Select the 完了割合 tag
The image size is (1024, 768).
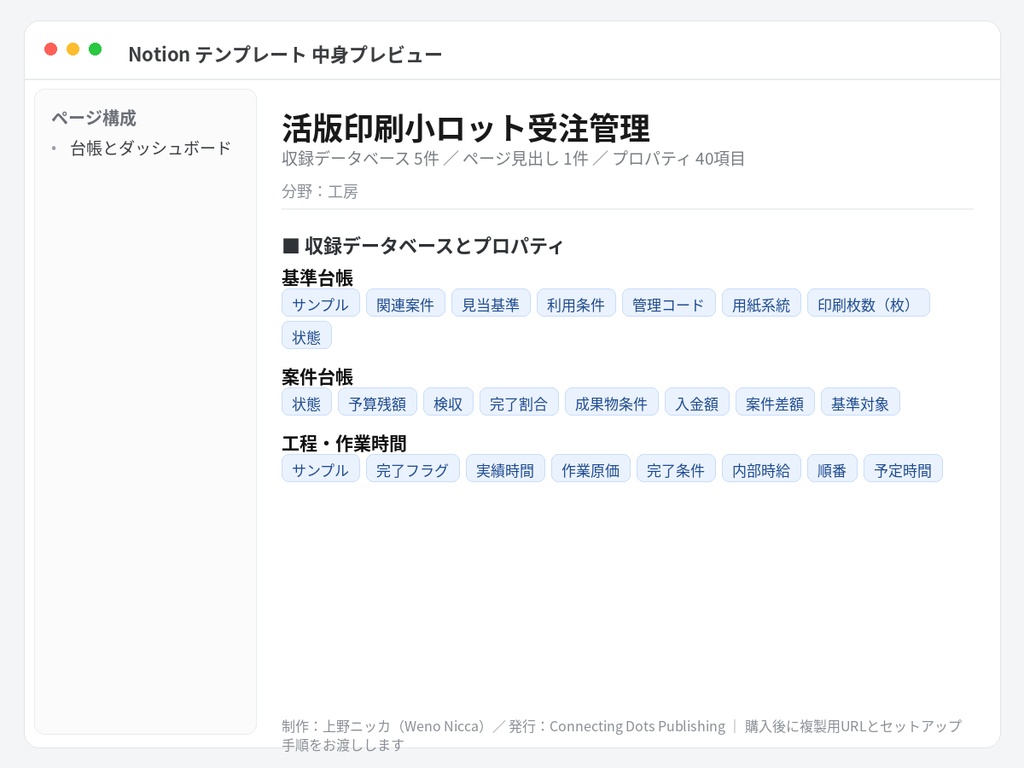click(519, 402)
